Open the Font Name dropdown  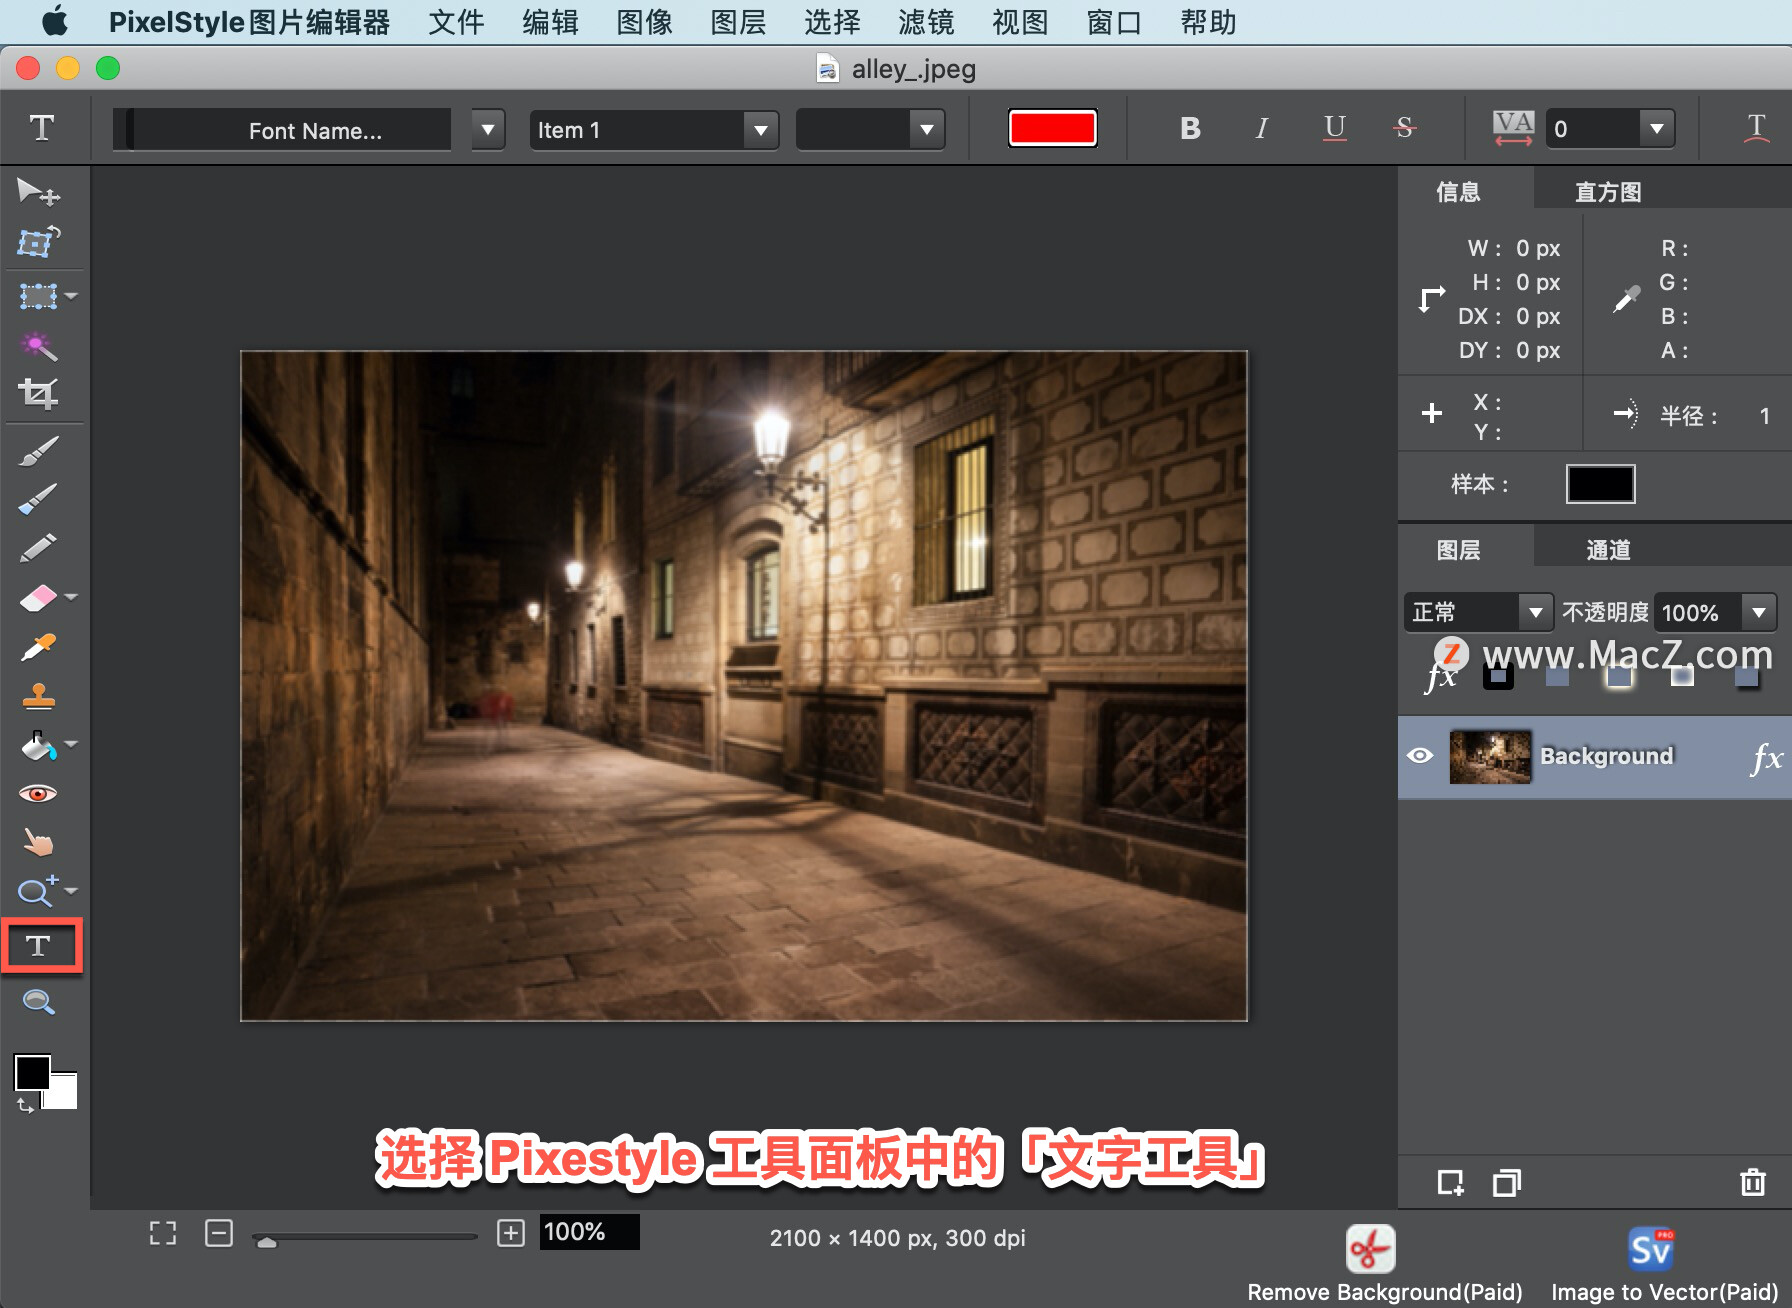point(487,129)
